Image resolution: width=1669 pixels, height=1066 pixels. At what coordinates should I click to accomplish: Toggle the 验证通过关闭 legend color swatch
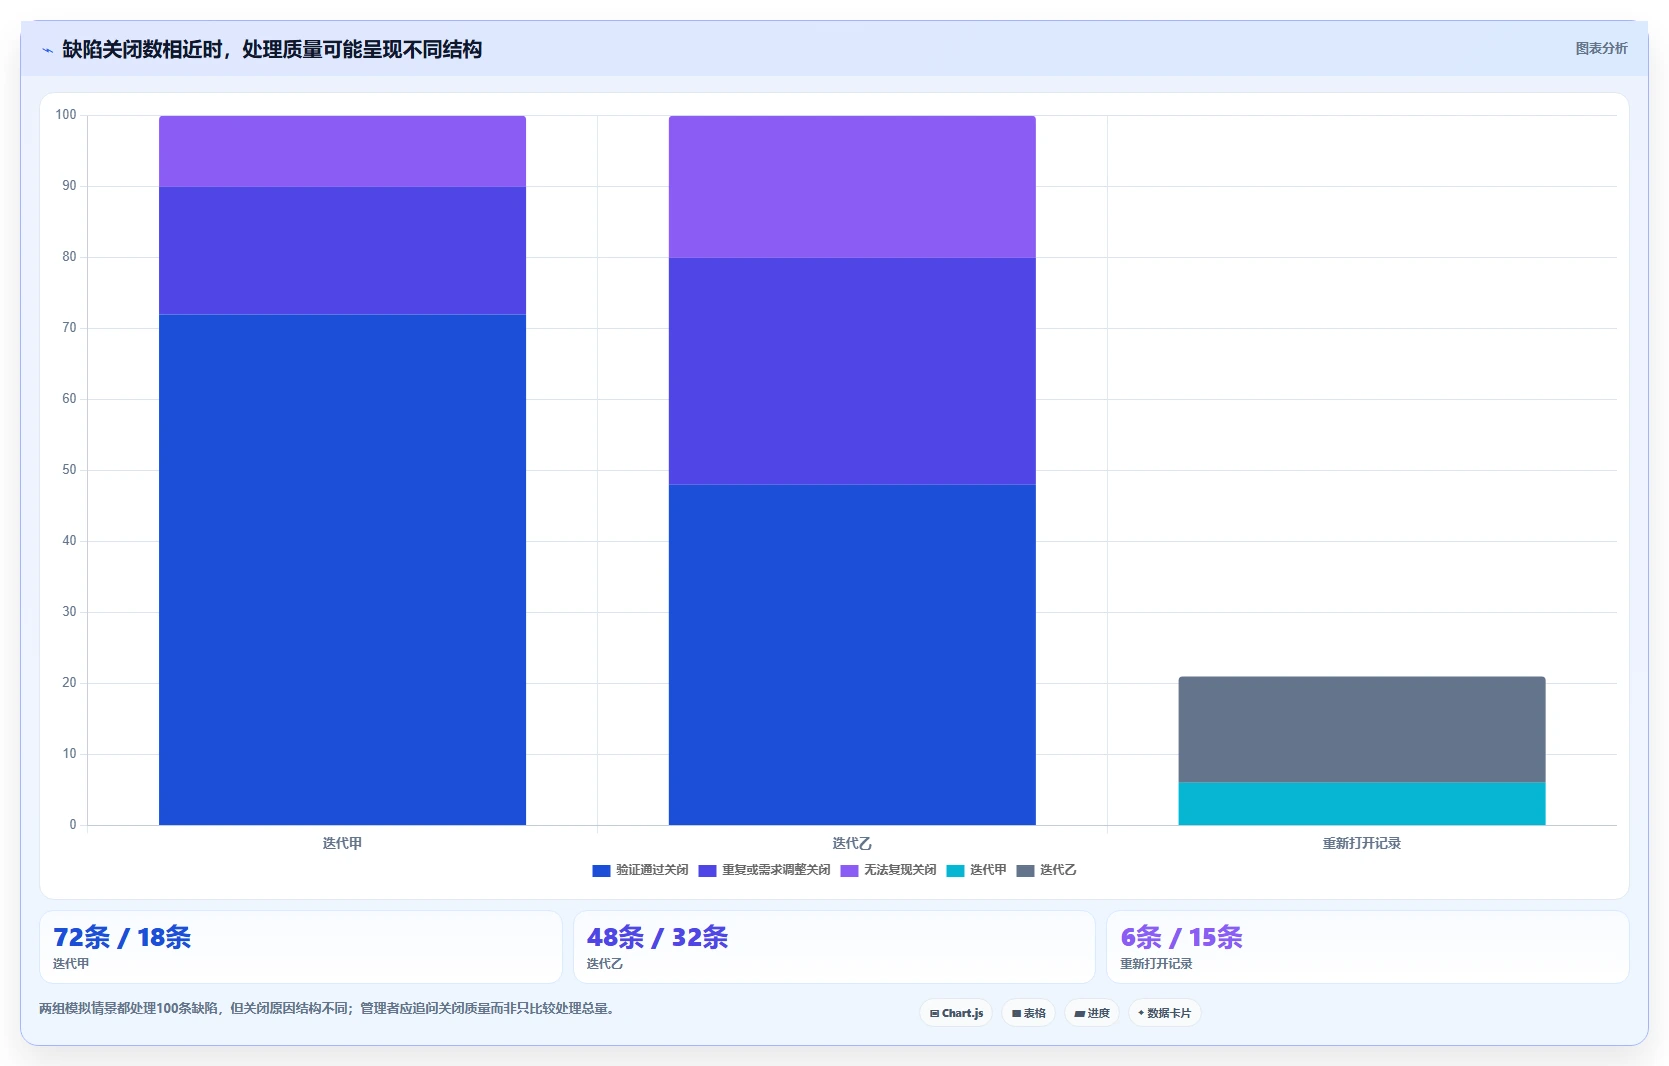coord(601,871)
